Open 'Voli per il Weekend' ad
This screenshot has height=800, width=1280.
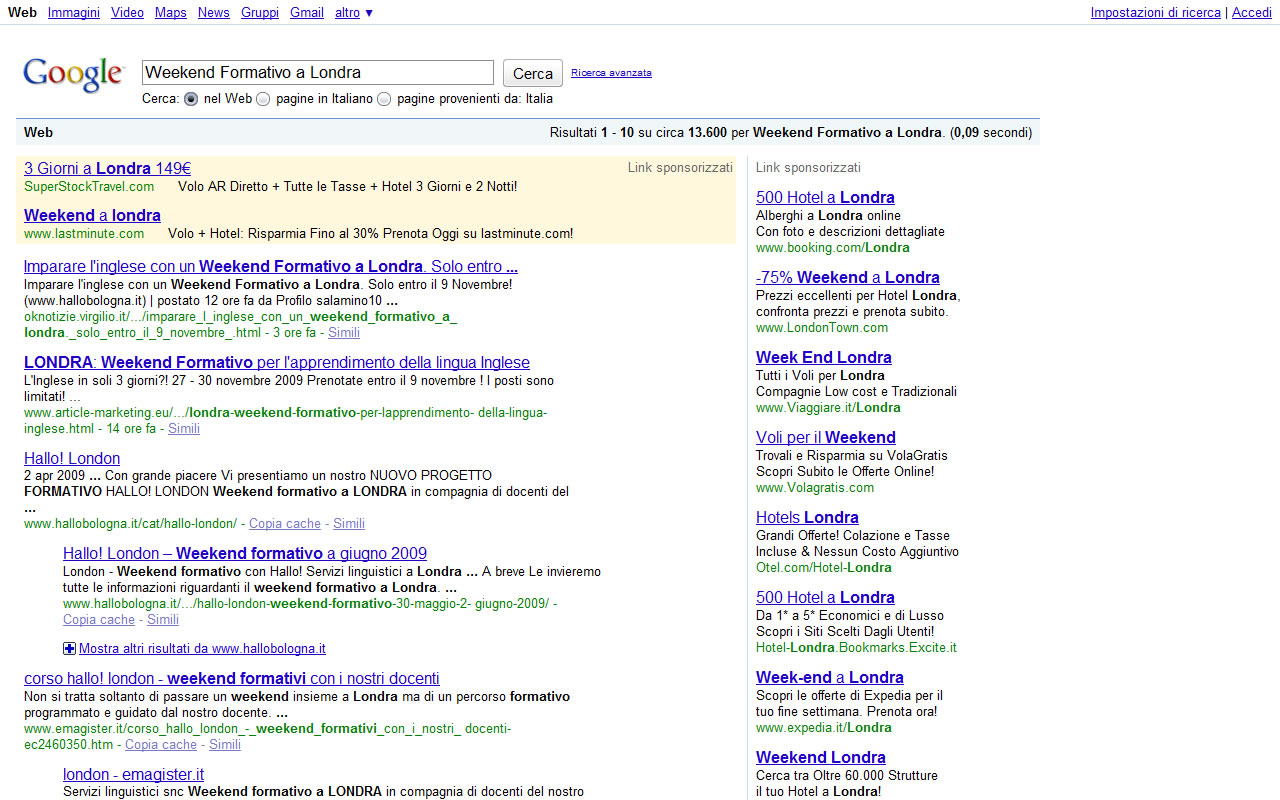pos(826,437)
